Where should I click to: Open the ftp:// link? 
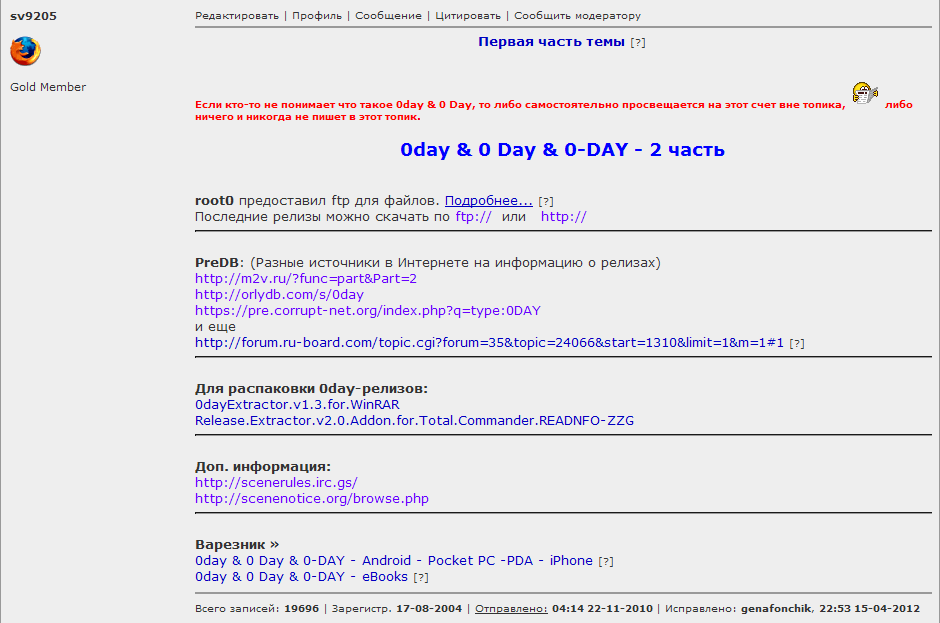474,216
